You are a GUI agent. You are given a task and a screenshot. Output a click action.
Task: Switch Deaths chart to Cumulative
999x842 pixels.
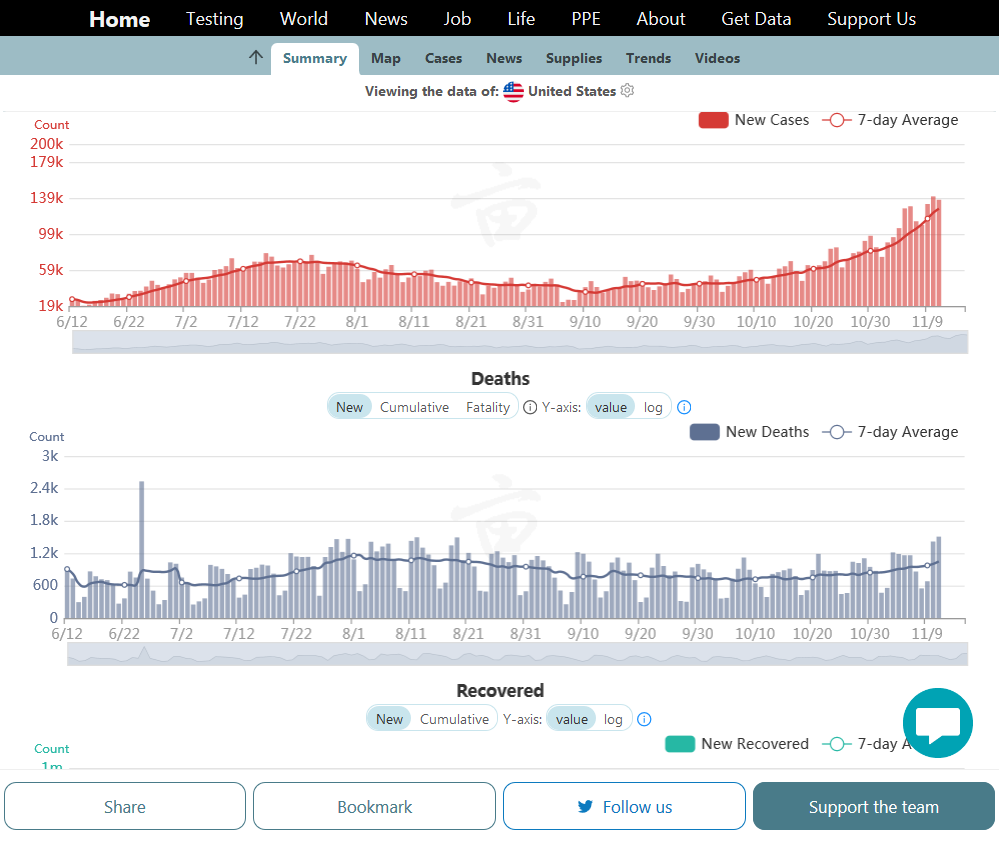(x=414, y=407)
